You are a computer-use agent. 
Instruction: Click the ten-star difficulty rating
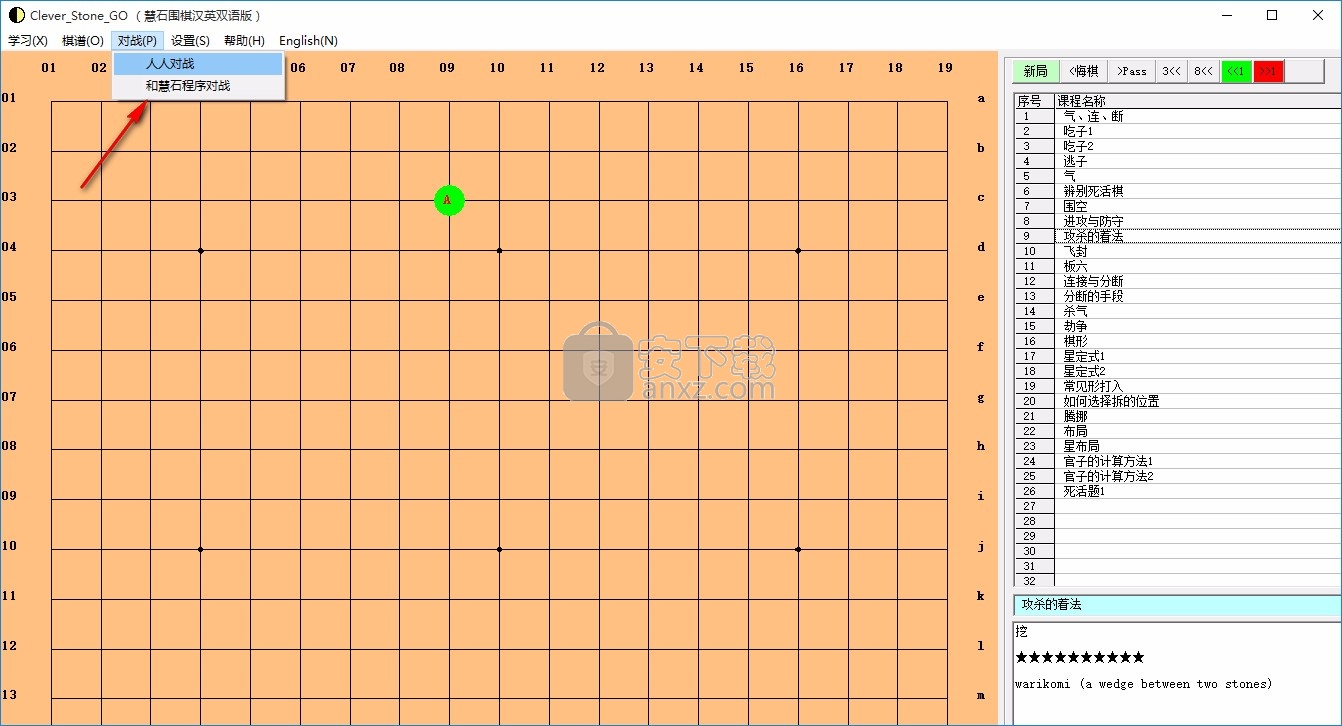tap(1079, 657)
